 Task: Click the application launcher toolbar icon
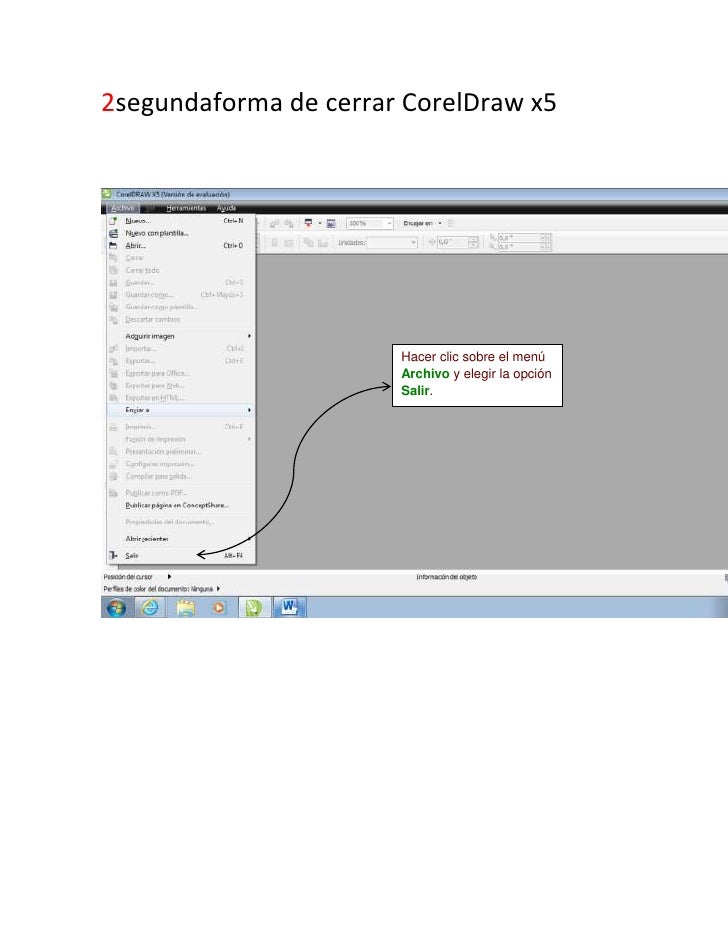pyautogui.click(x=309, y=223)
